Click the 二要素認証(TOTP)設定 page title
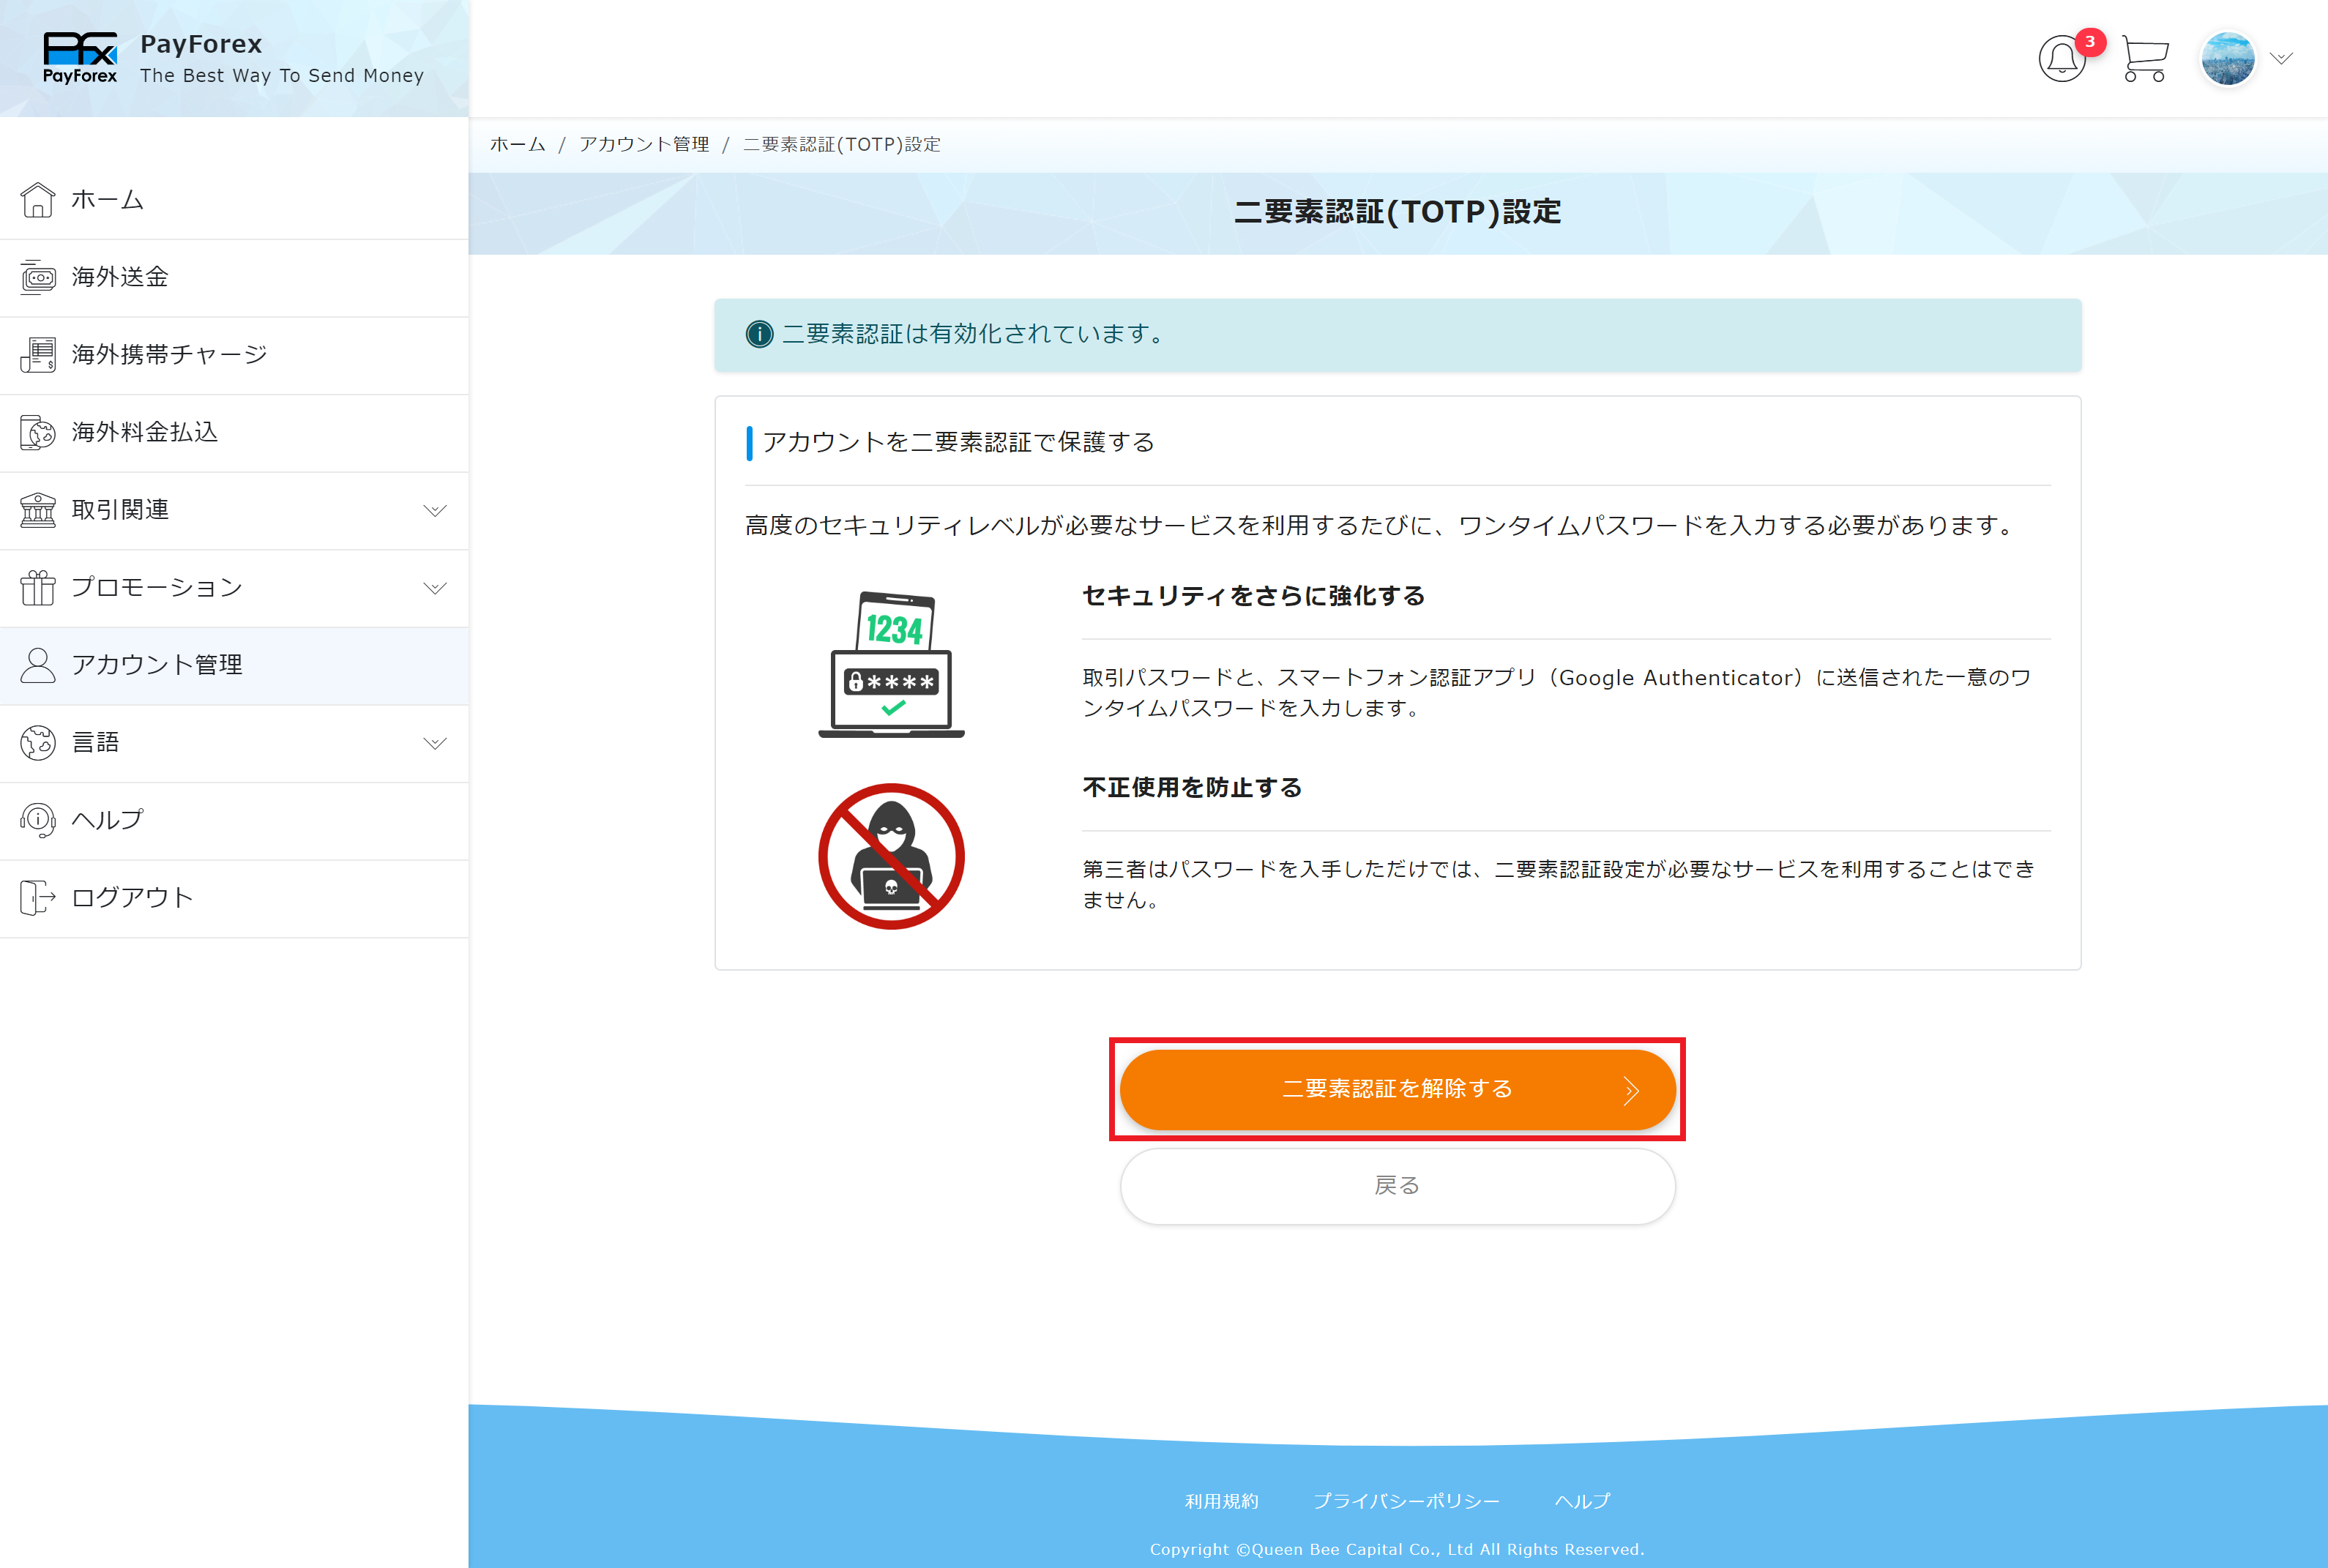2328x1568 pixels. tap(1397, 212)
